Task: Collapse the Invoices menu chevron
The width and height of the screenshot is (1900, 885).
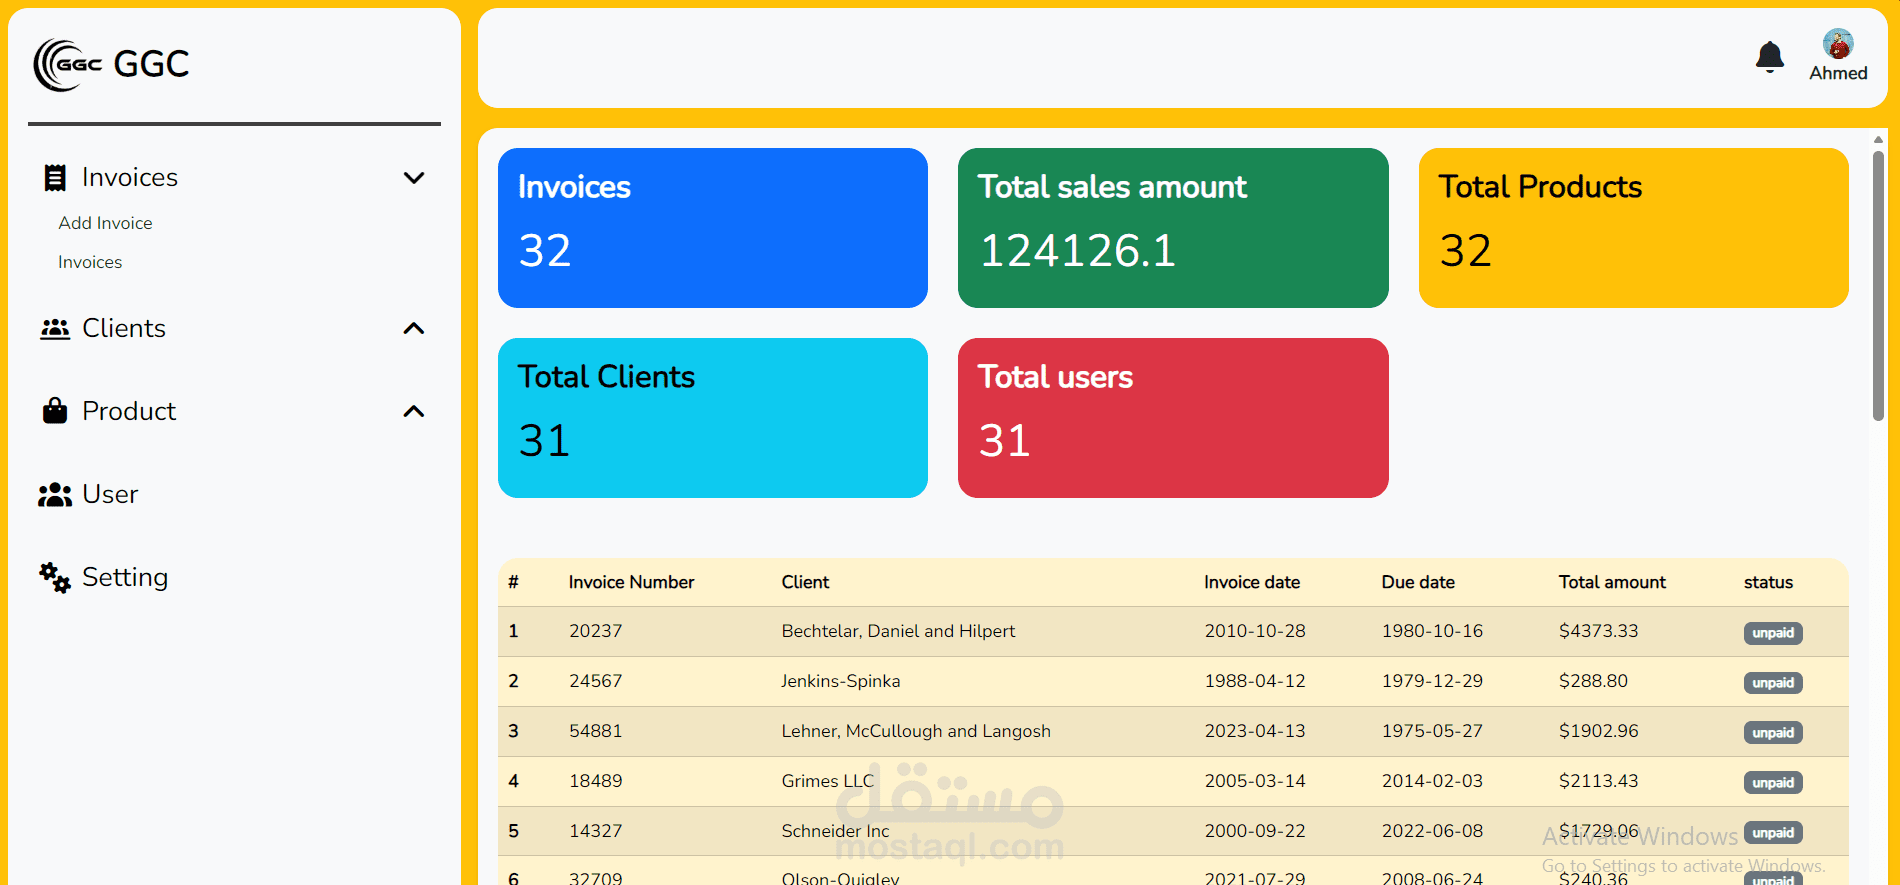Action: [414, 178]
